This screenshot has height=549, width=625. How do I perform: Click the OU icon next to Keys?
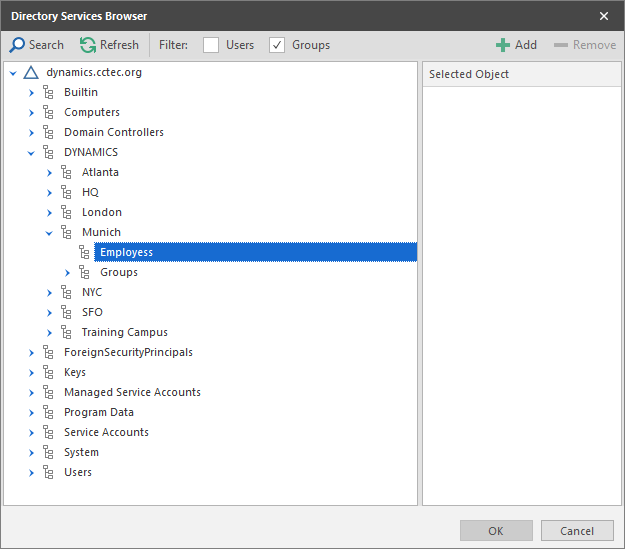(48, 372)
